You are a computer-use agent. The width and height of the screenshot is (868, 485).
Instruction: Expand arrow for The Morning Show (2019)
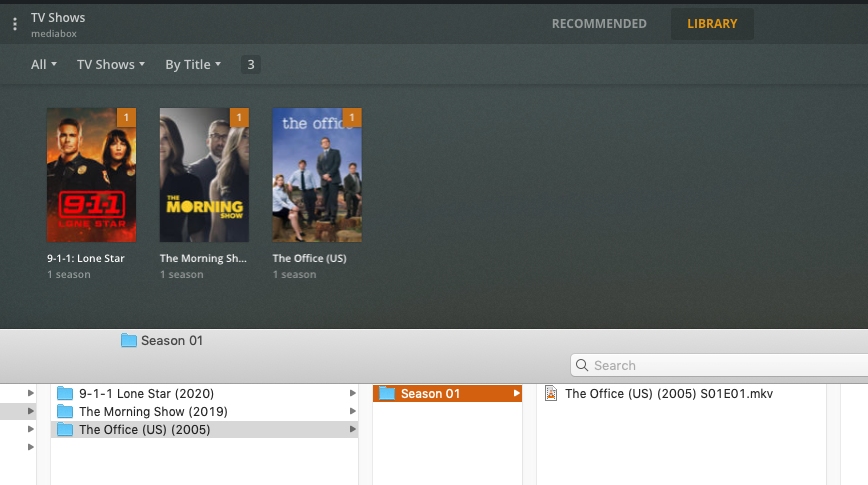(x=352, y=411)
